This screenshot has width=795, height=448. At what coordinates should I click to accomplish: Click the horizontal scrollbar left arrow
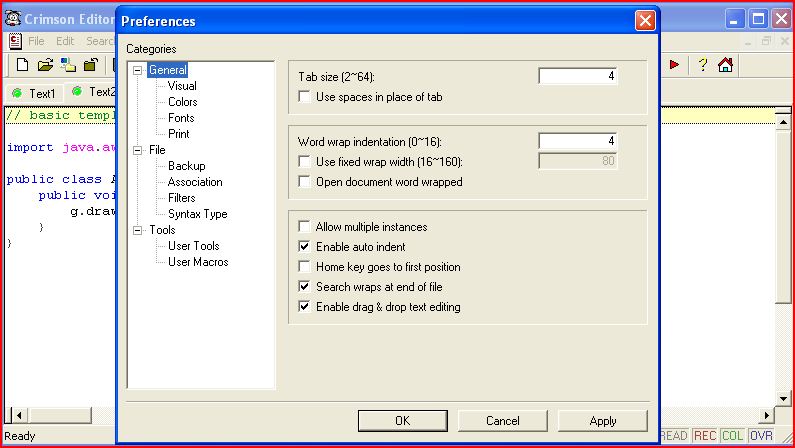pyautogui.click(x=19, y=416)
